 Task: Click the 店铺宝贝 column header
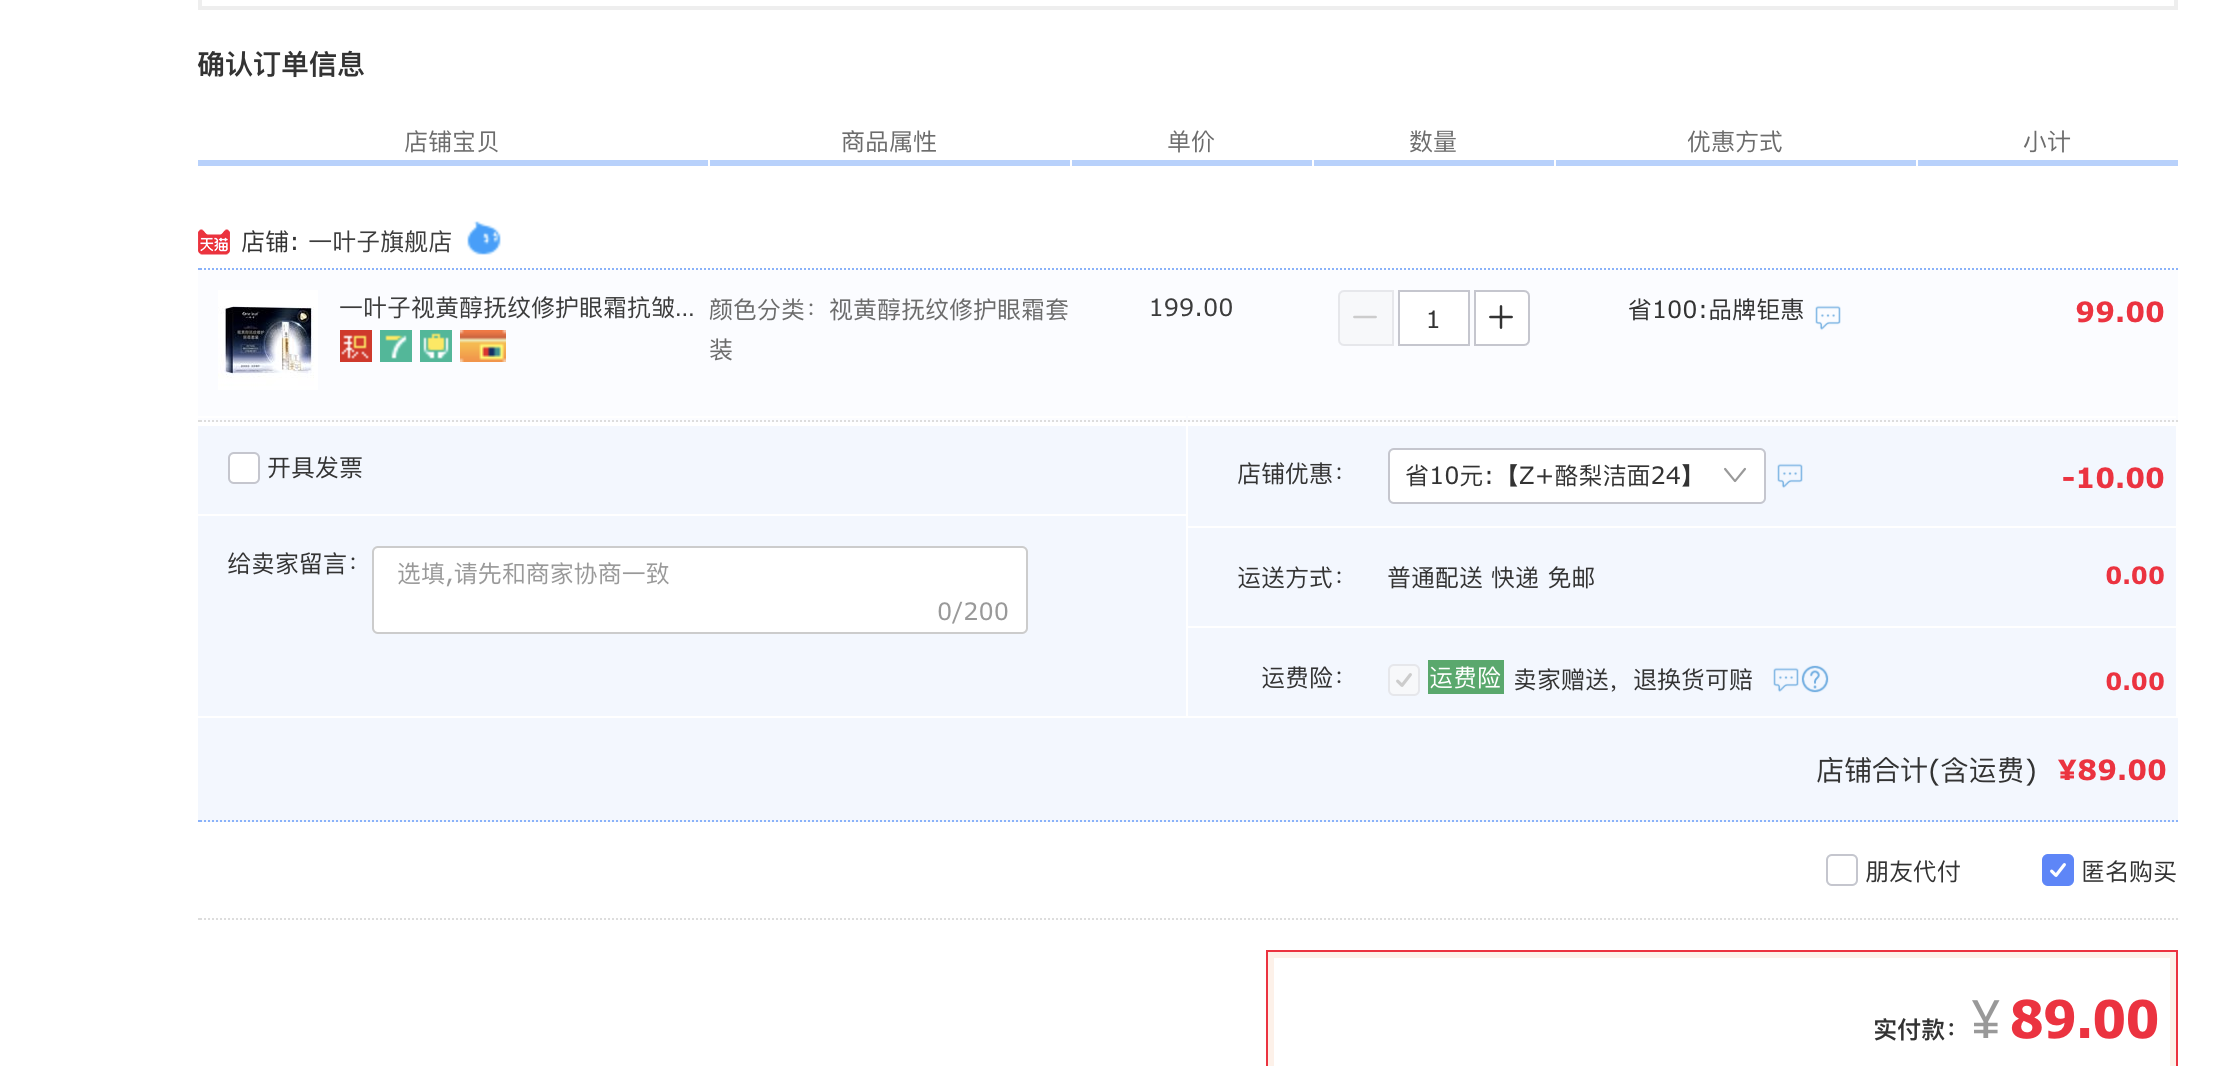point(451,142)
